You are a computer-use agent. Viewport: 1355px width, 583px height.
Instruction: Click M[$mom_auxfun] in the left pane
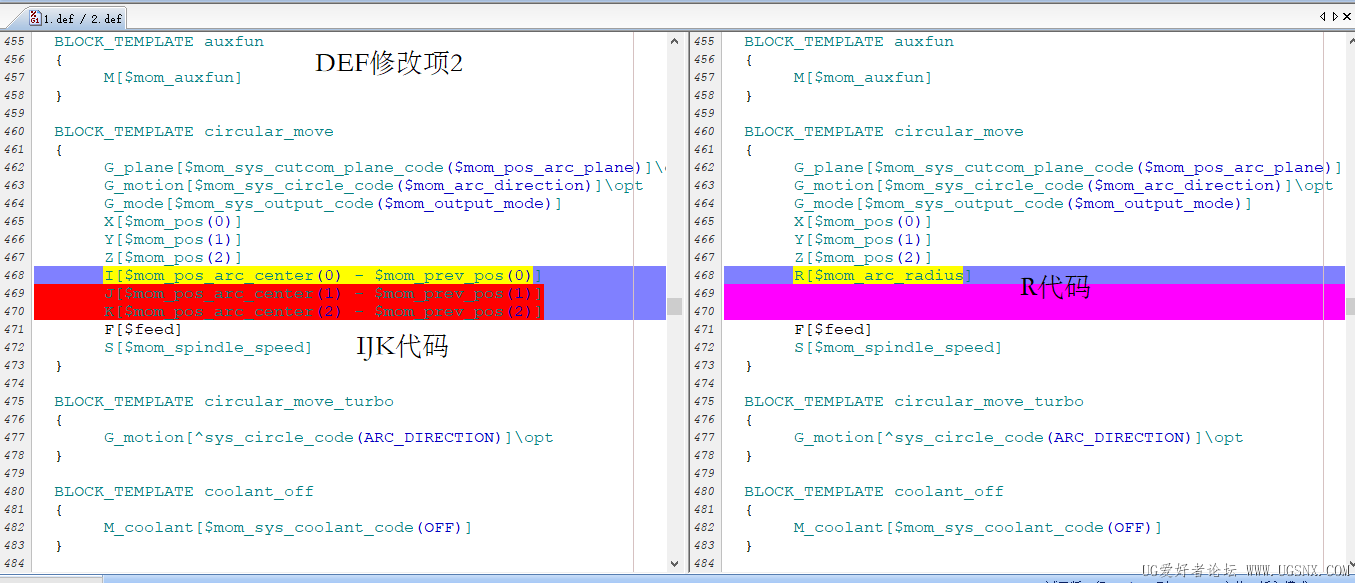click(173, 77)
